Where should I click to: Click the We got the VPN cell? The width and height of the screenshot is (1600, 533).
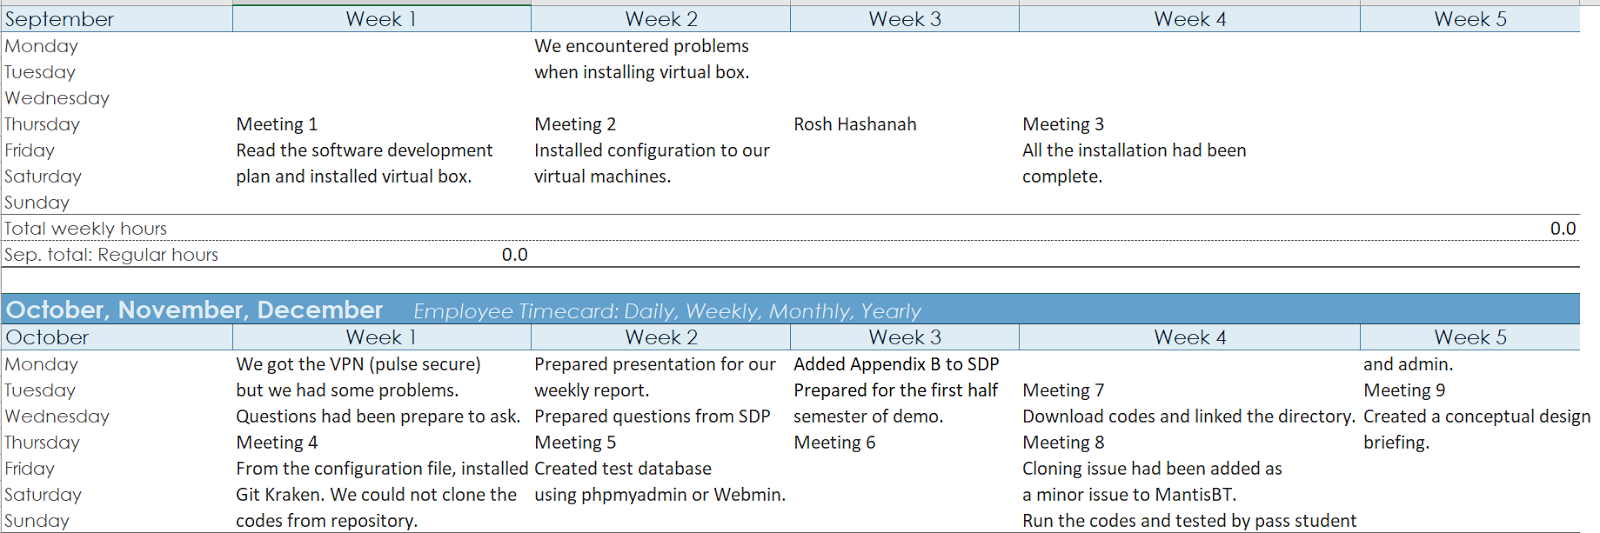coord(358,364)
